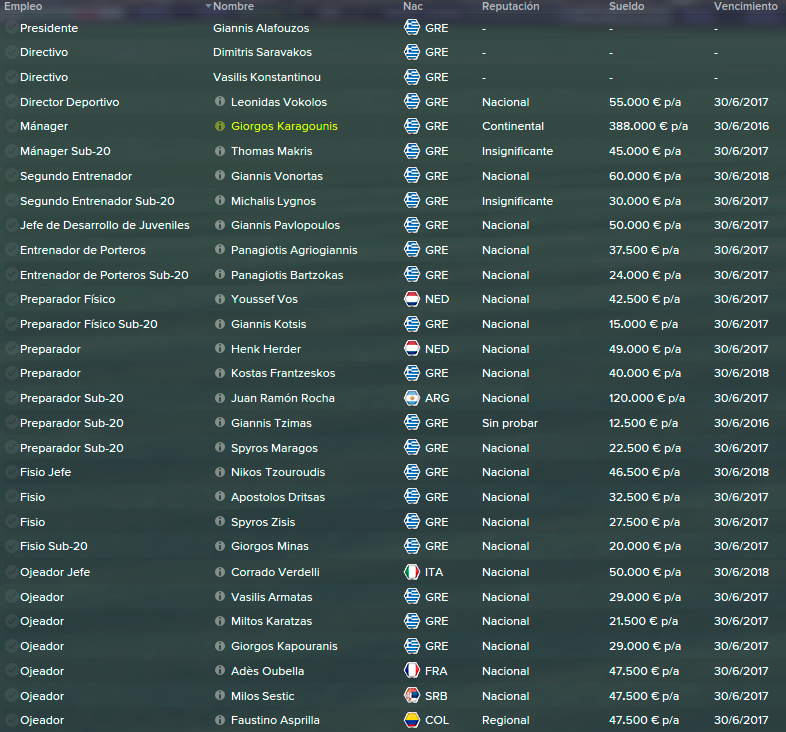Click Serbia flag in Milos Sestic row
Screen dimensions: 786x732
coord(412,695)
